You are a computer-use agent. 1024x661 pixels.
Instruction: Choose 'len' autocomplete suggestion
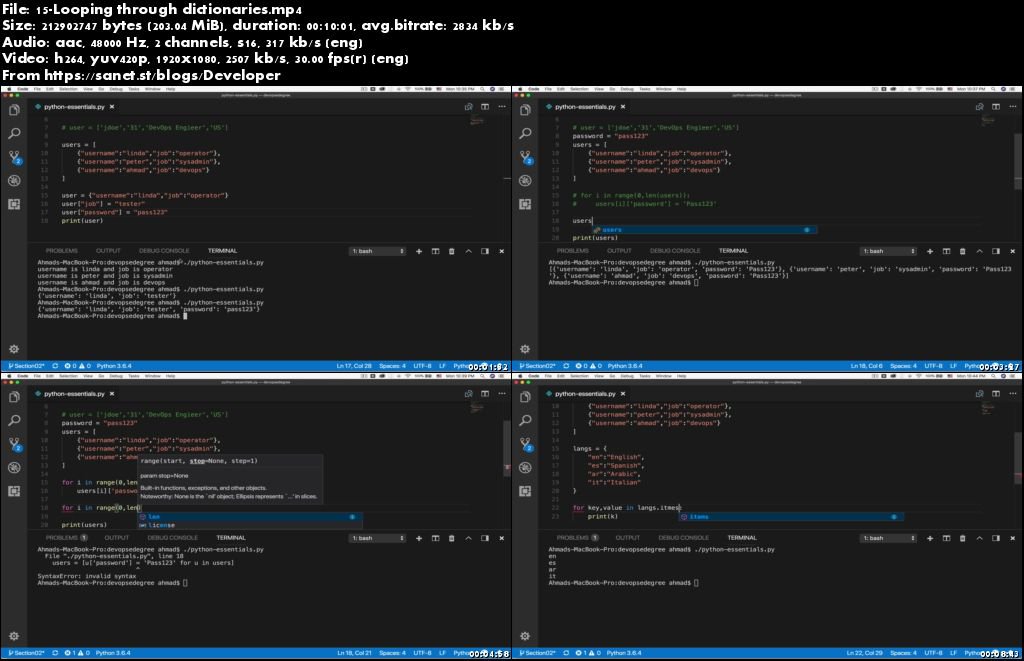[249, 517]
